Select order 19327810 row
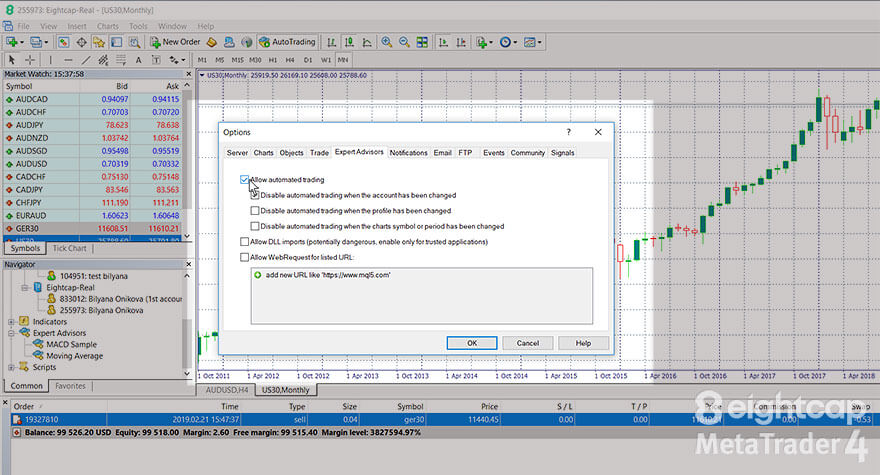Viewport: 880px width, 475px height. click(443, 419)
